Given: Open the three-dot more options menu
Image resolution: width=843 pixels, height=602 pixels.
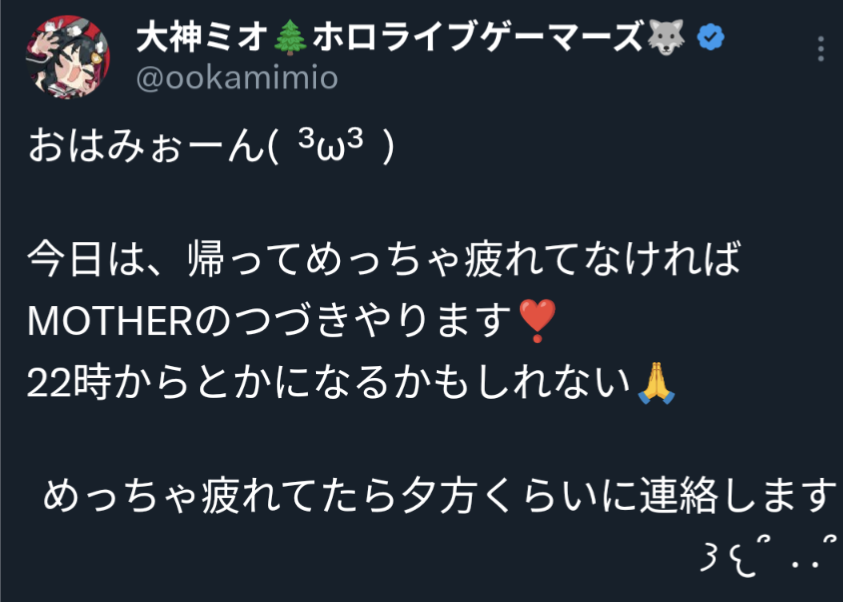Looking at the screenshot, I should pyautogui.click(x=820, y=49).
